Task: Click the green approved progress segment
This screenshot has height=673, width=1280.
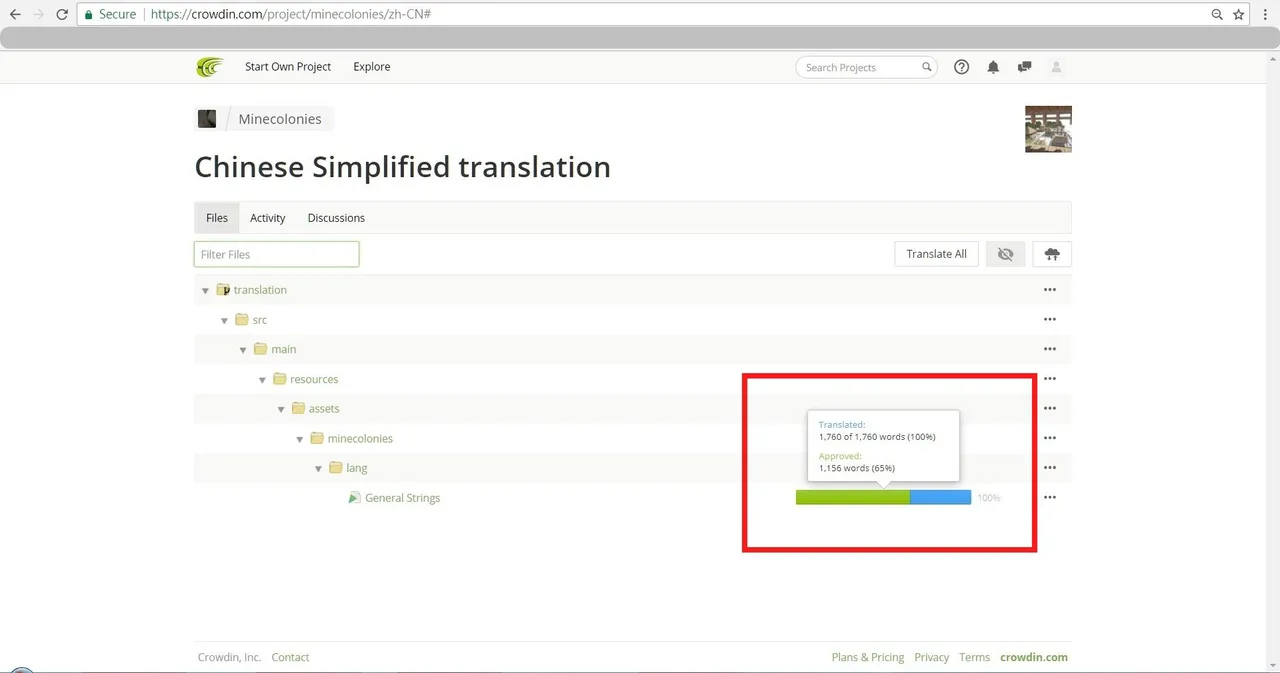Action: 853,497
